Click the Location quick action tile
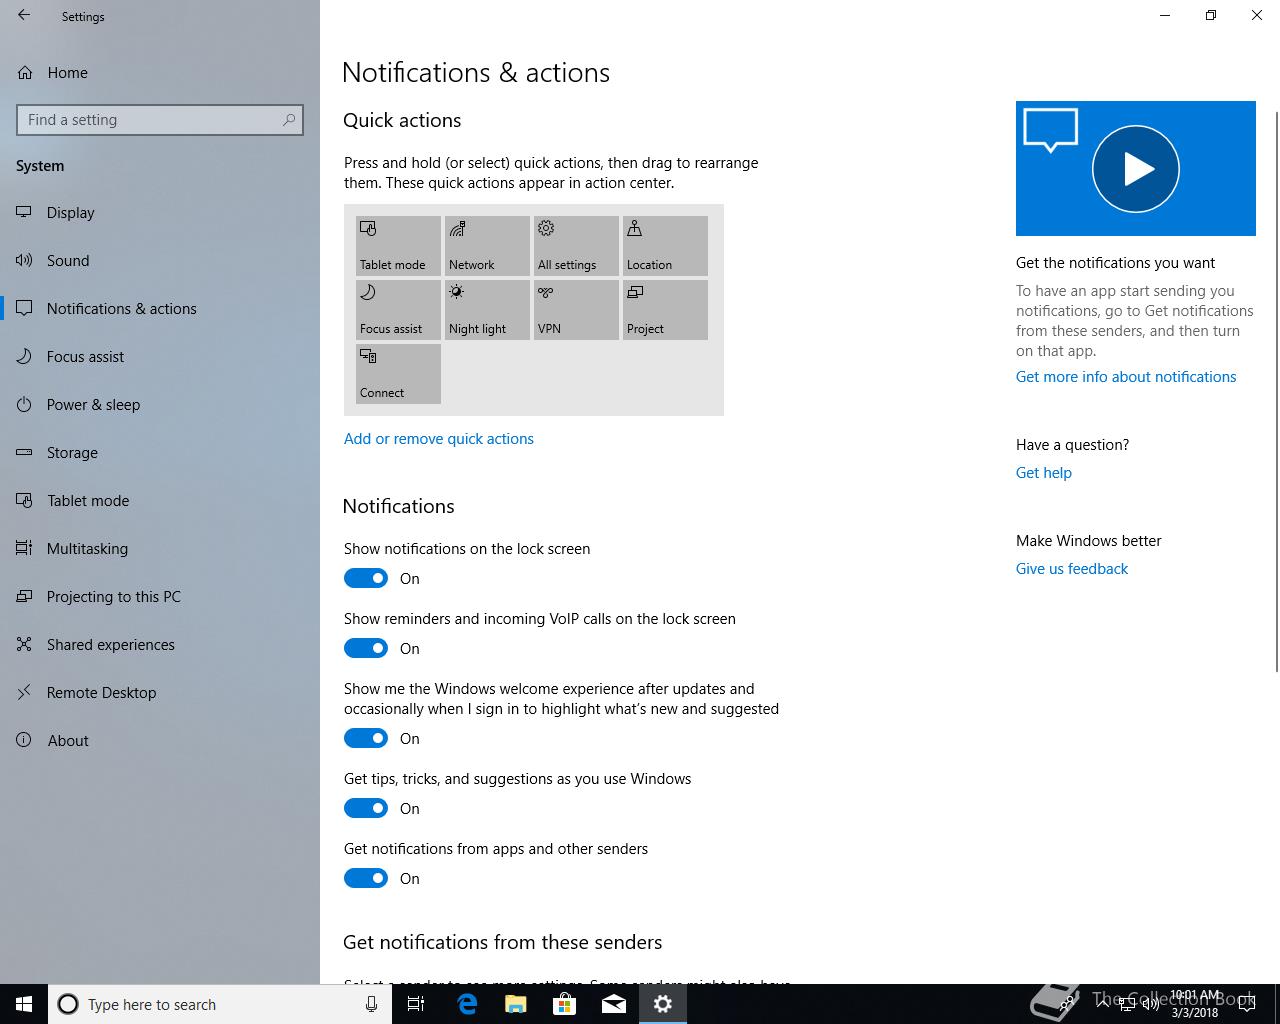 pyautogui.click(x=665, y=246)
